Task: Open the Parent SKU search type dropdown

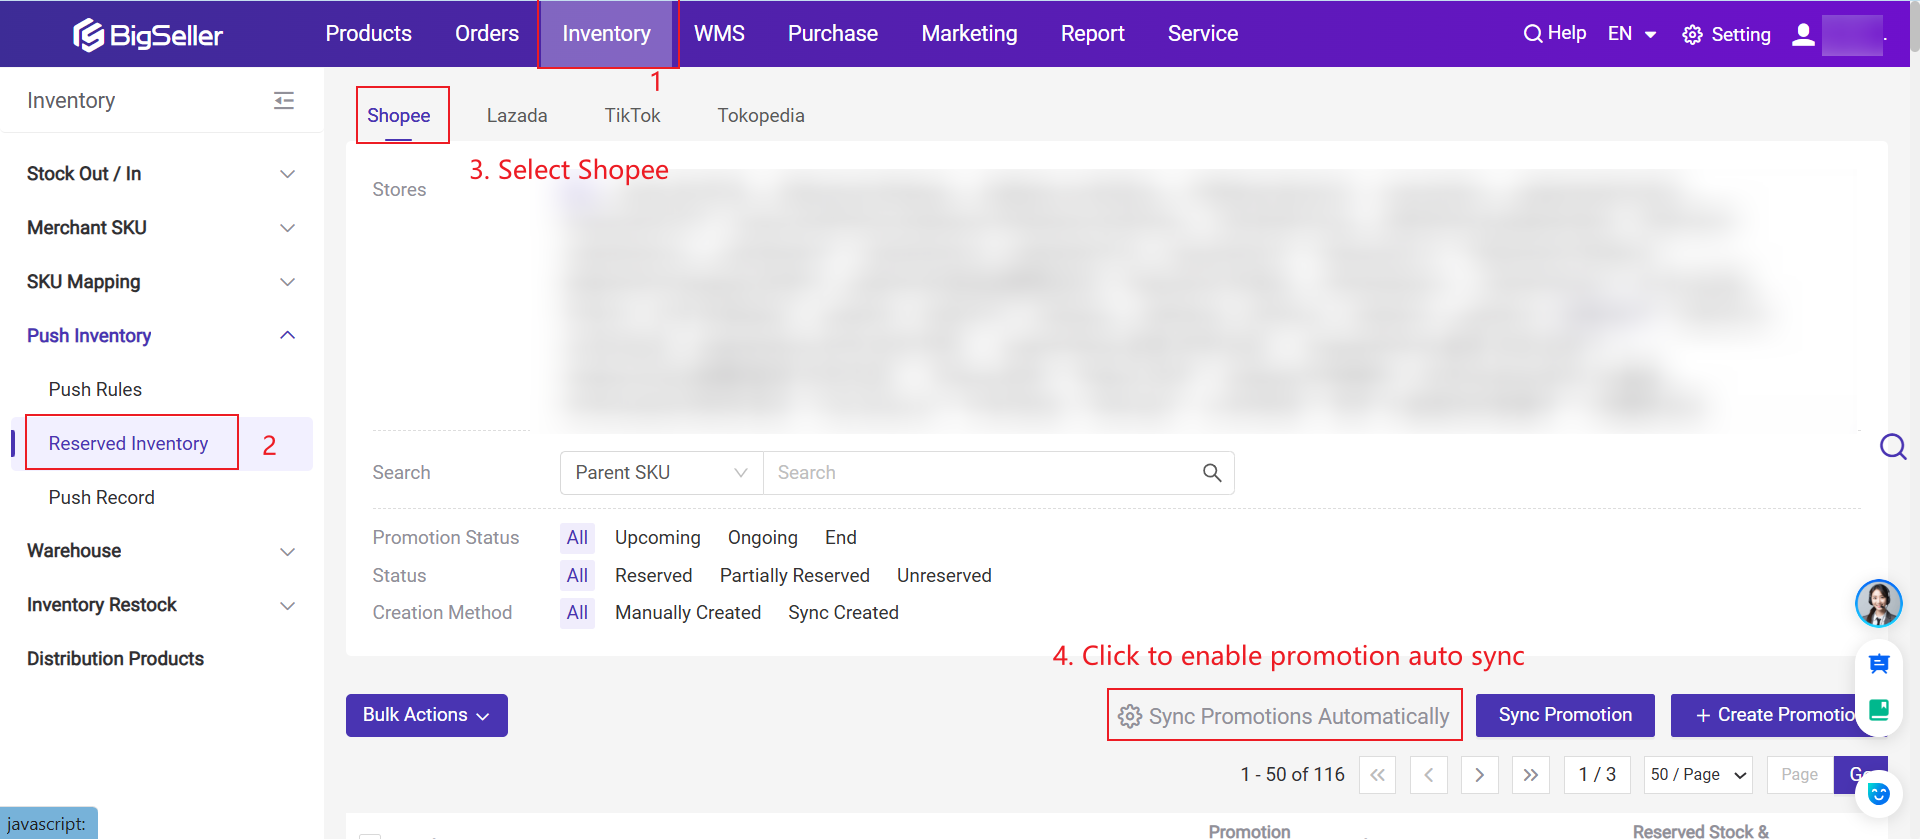Action: 661,473
